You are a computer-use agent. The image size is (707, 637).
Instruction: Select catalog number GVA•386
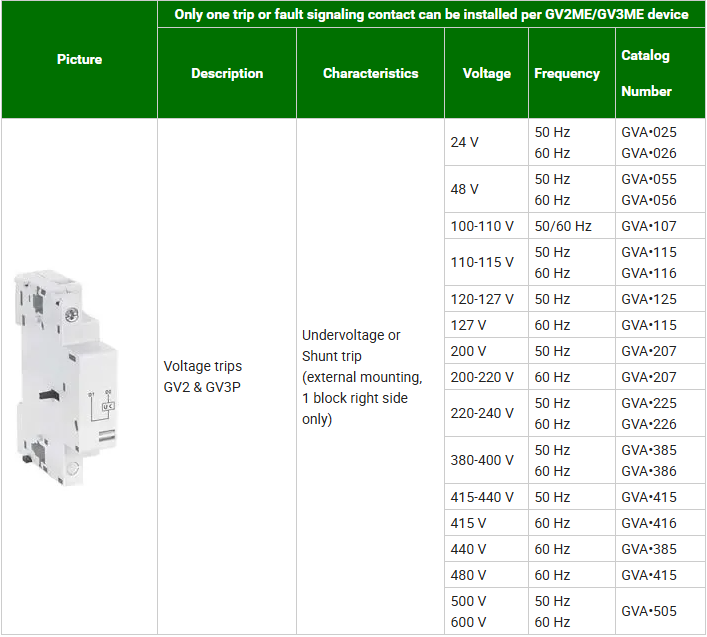[x=648, y=471]
